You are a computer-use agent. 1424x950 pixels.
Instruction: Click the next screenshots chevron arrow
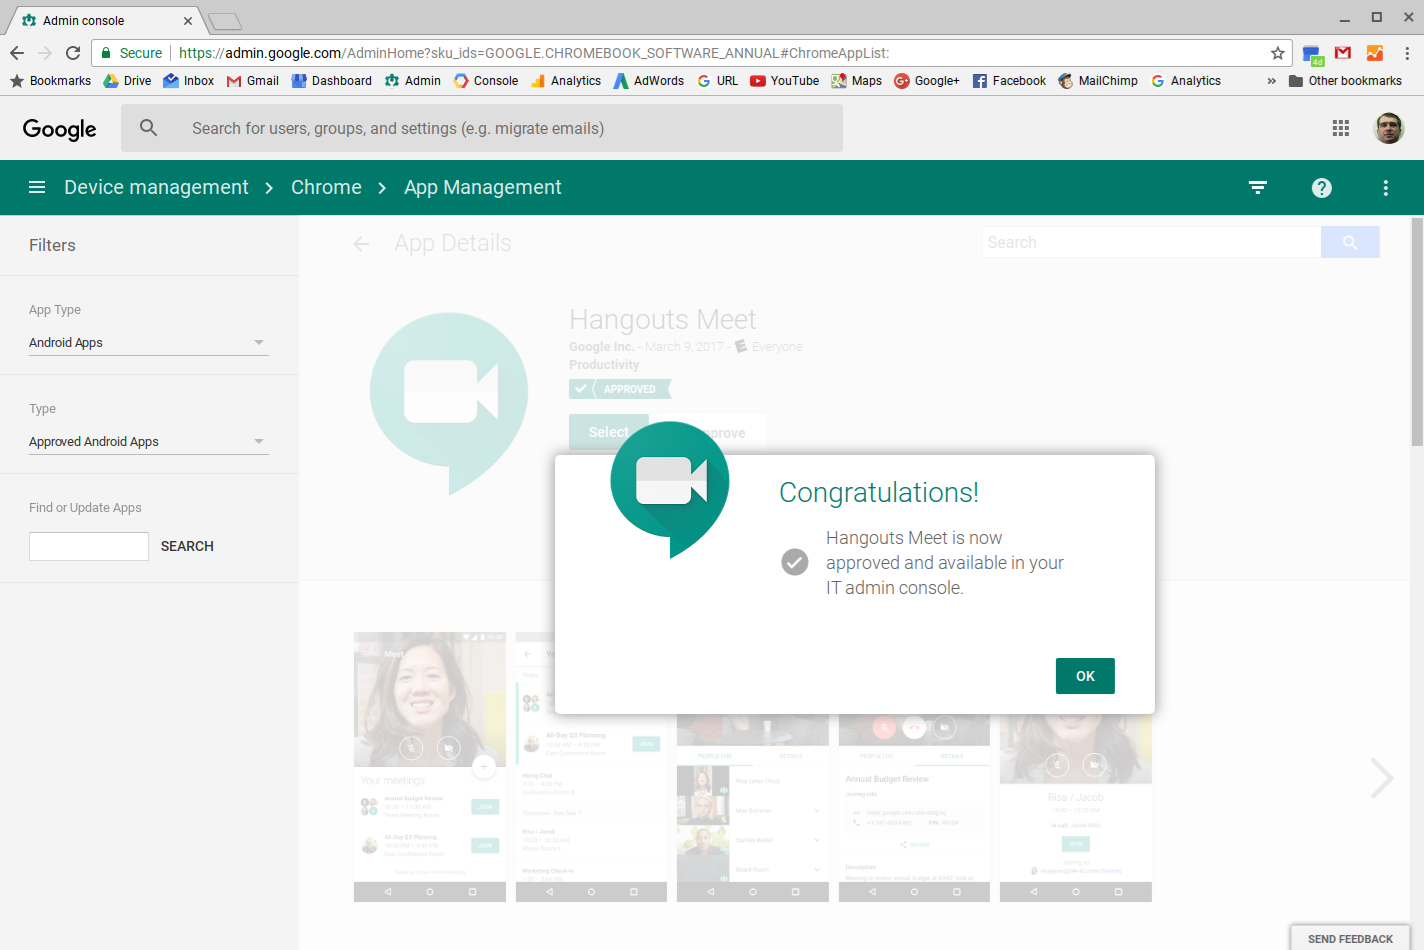[1382, 778]
